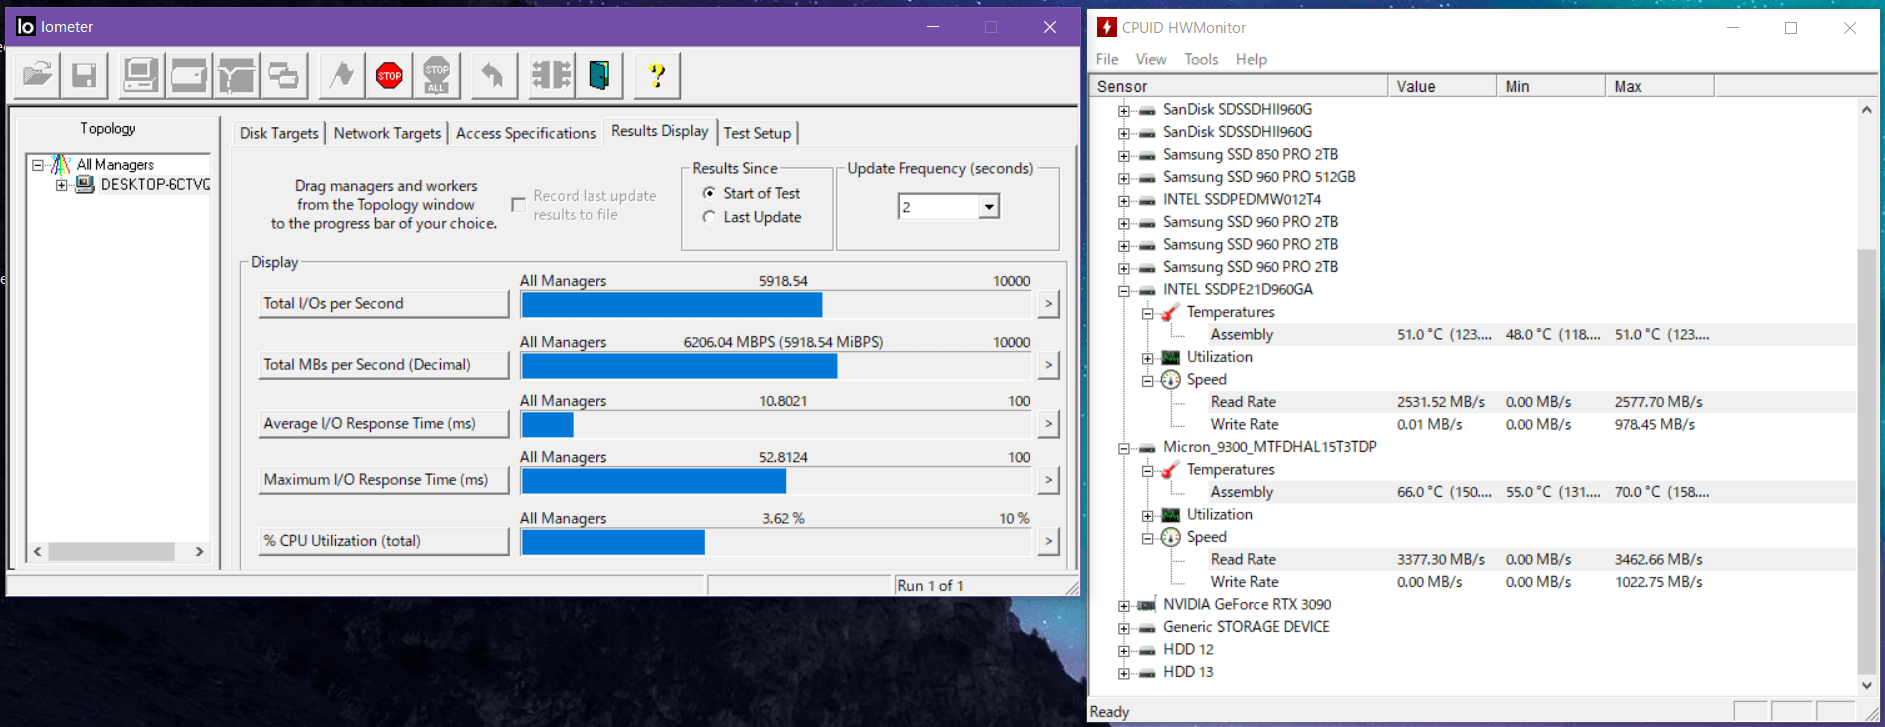Click Total MBs per Second (Decimal) button
Viewport: 1885px width, 727px height.
point(384,365)
